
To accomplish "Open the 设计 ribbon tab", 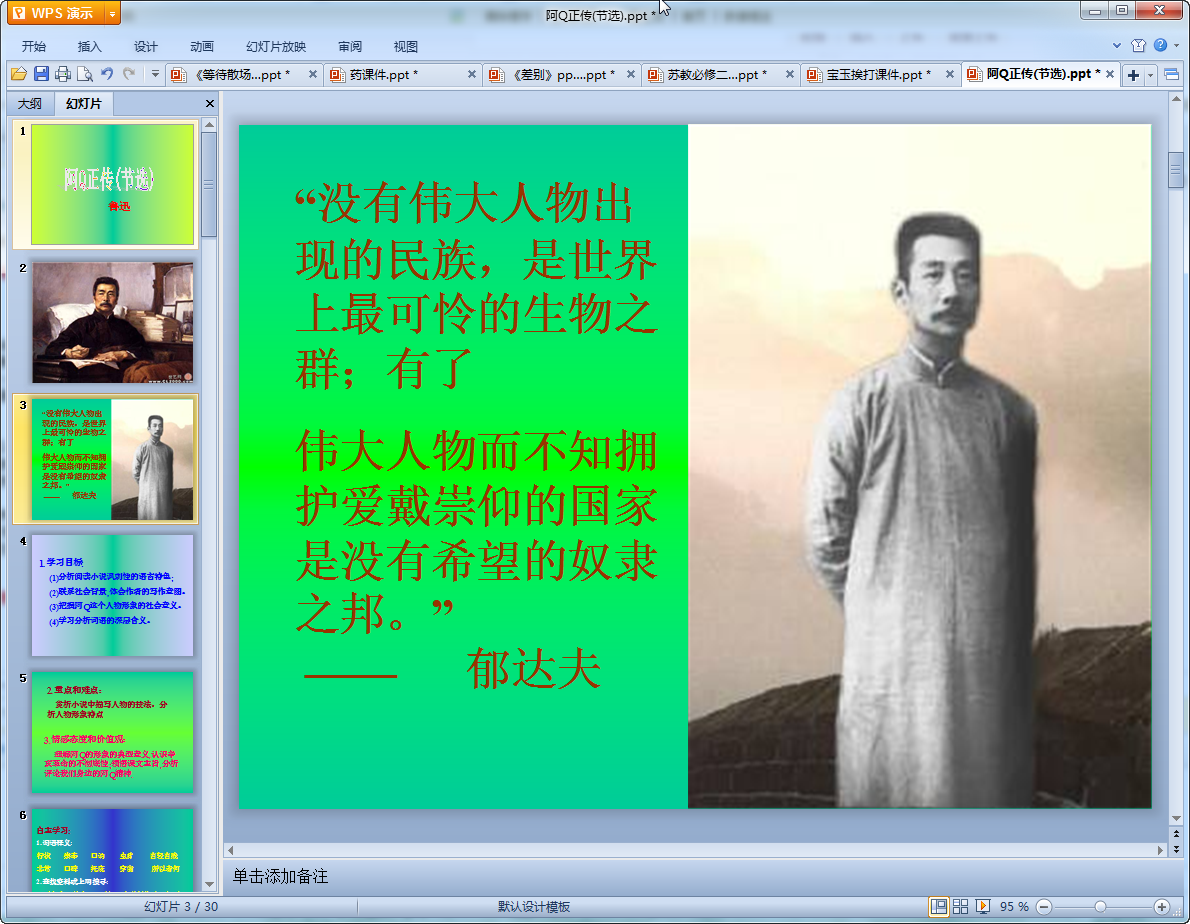I will pyautogui.click(x=146, y=46).
